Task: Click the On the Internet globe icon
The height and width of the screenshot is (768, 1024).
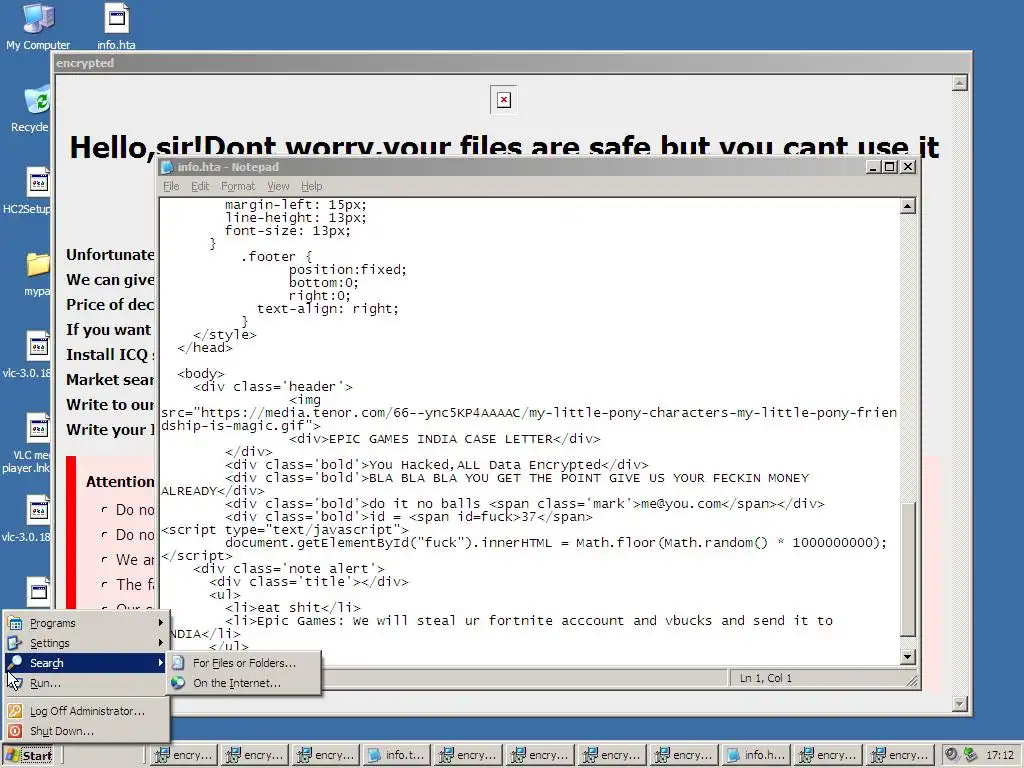Action: [178, 683]
